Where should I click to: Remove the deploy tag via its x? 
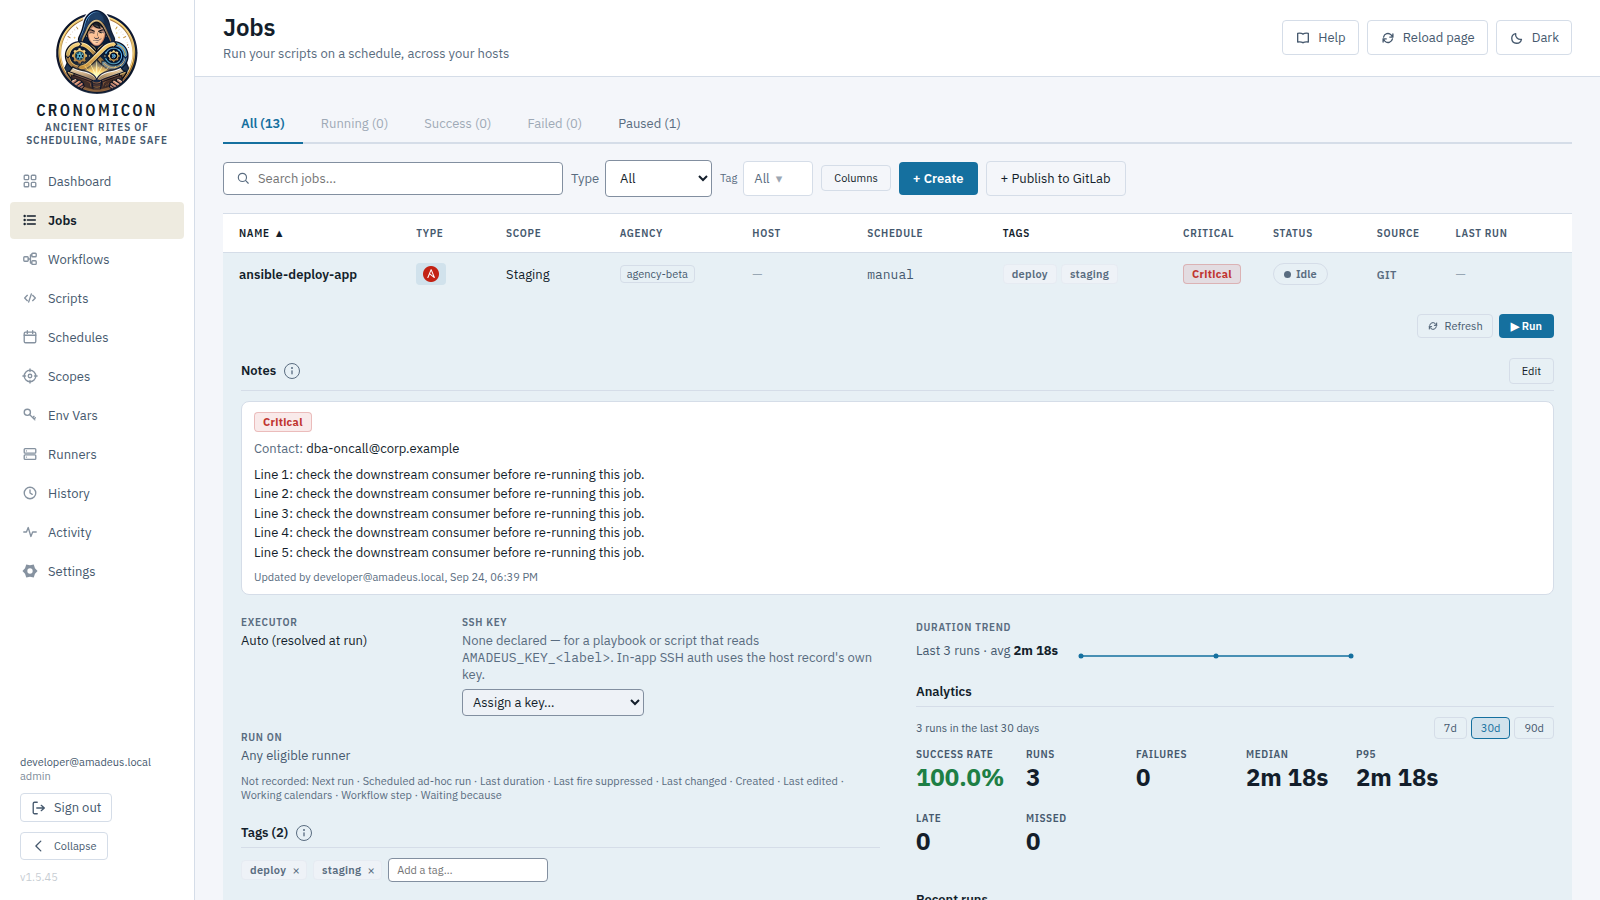[296, 871]
